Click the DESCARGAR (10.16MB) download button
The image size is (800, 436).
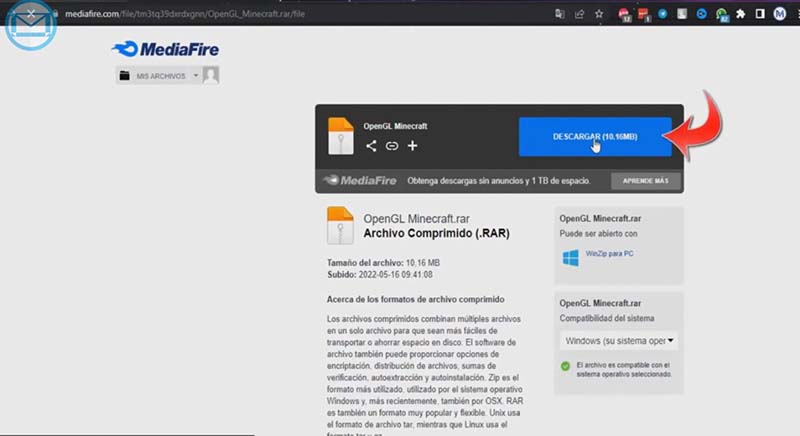point(595,137)
